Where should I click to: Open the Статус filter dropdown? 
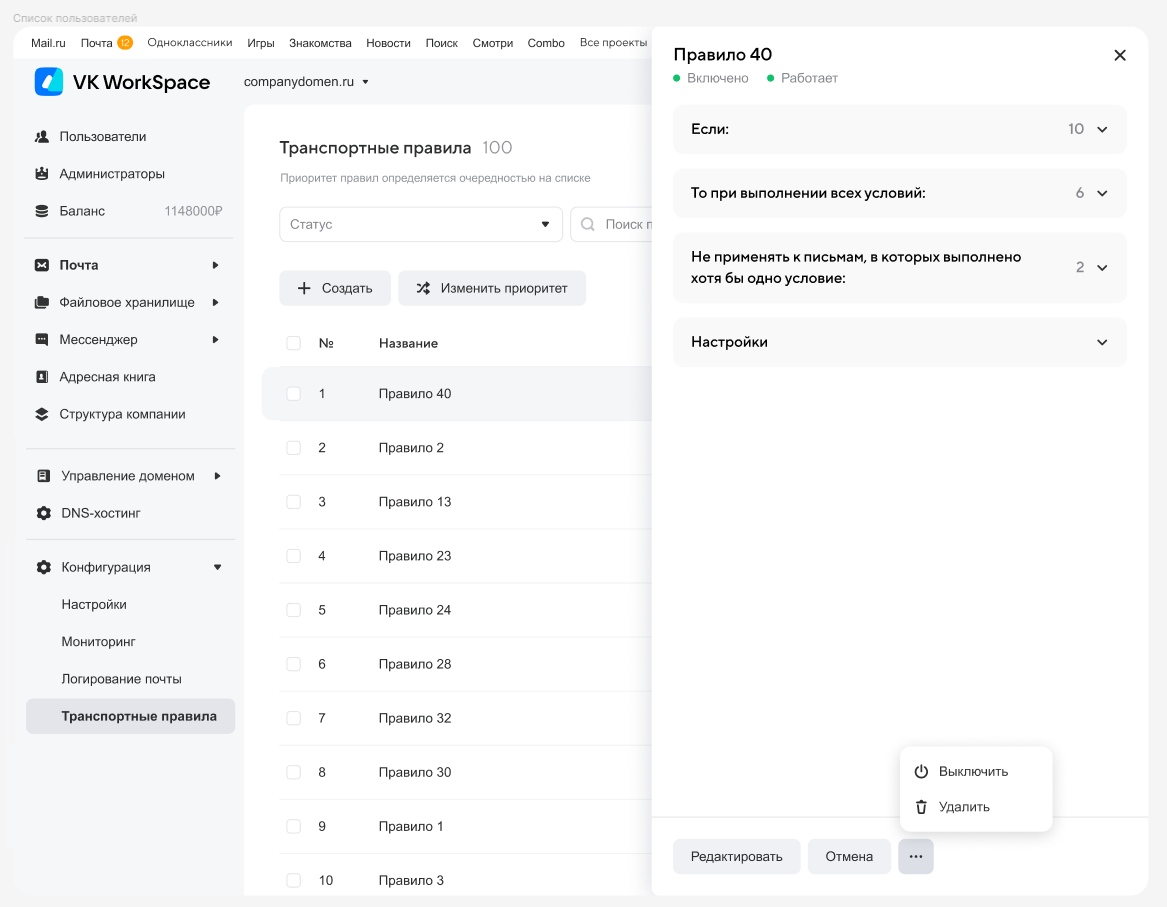420,224
